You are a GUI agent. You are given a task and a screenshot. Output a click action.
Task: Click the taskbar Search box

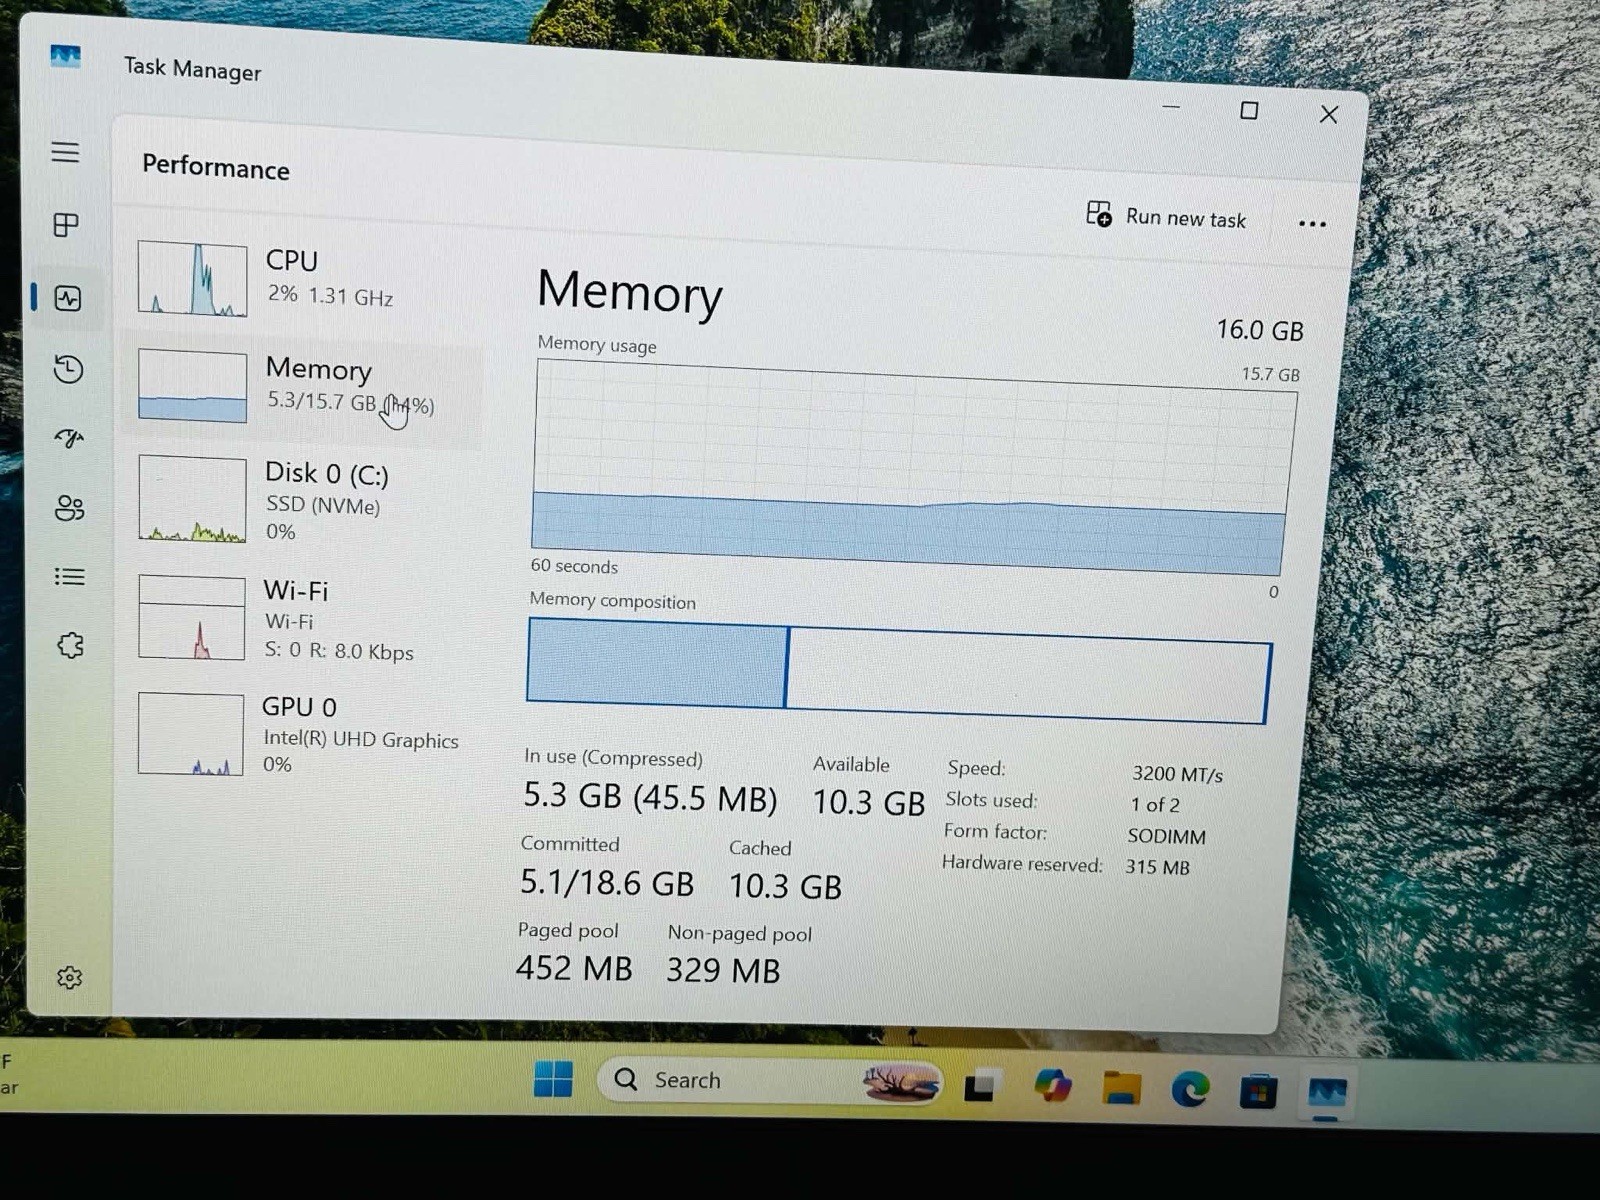coord(770,1081)
